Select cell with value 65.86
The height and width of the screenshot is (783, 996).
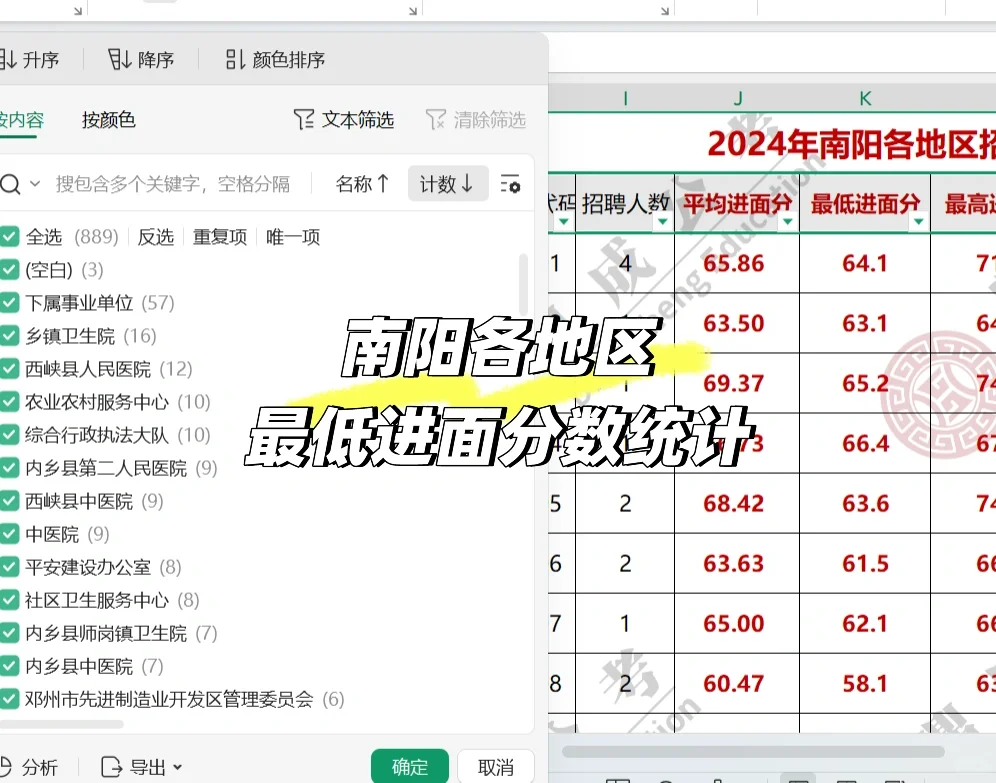pos(737,264)
